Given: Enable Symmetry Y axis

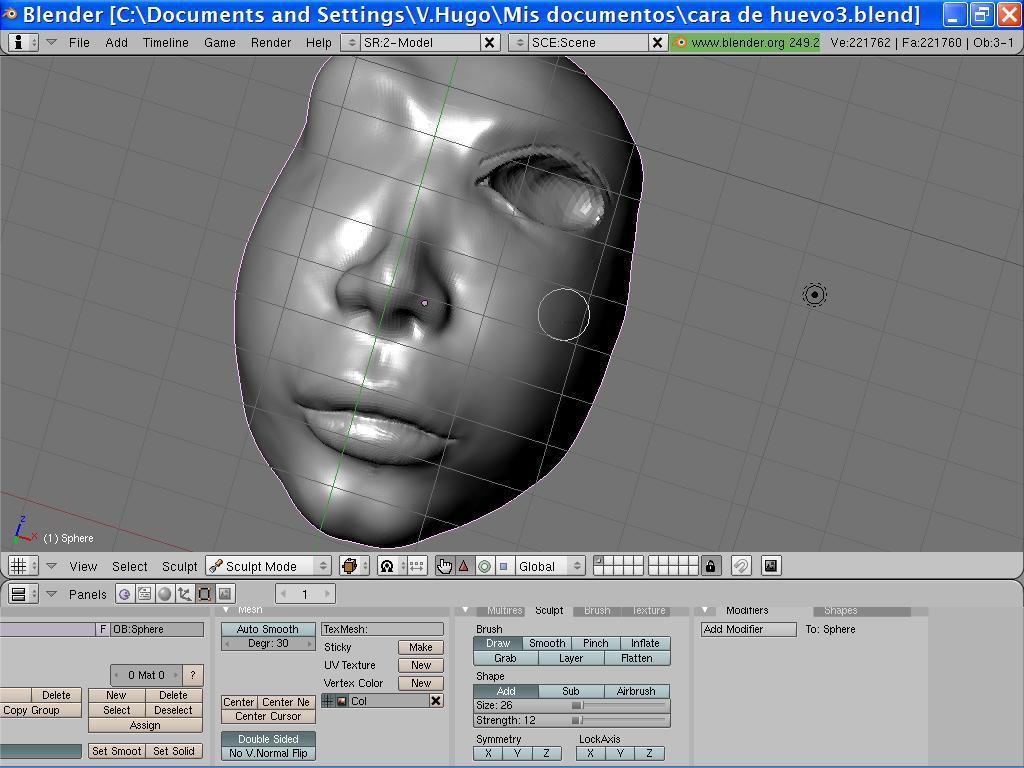Looking at the screenshot, I should (517, 753).
